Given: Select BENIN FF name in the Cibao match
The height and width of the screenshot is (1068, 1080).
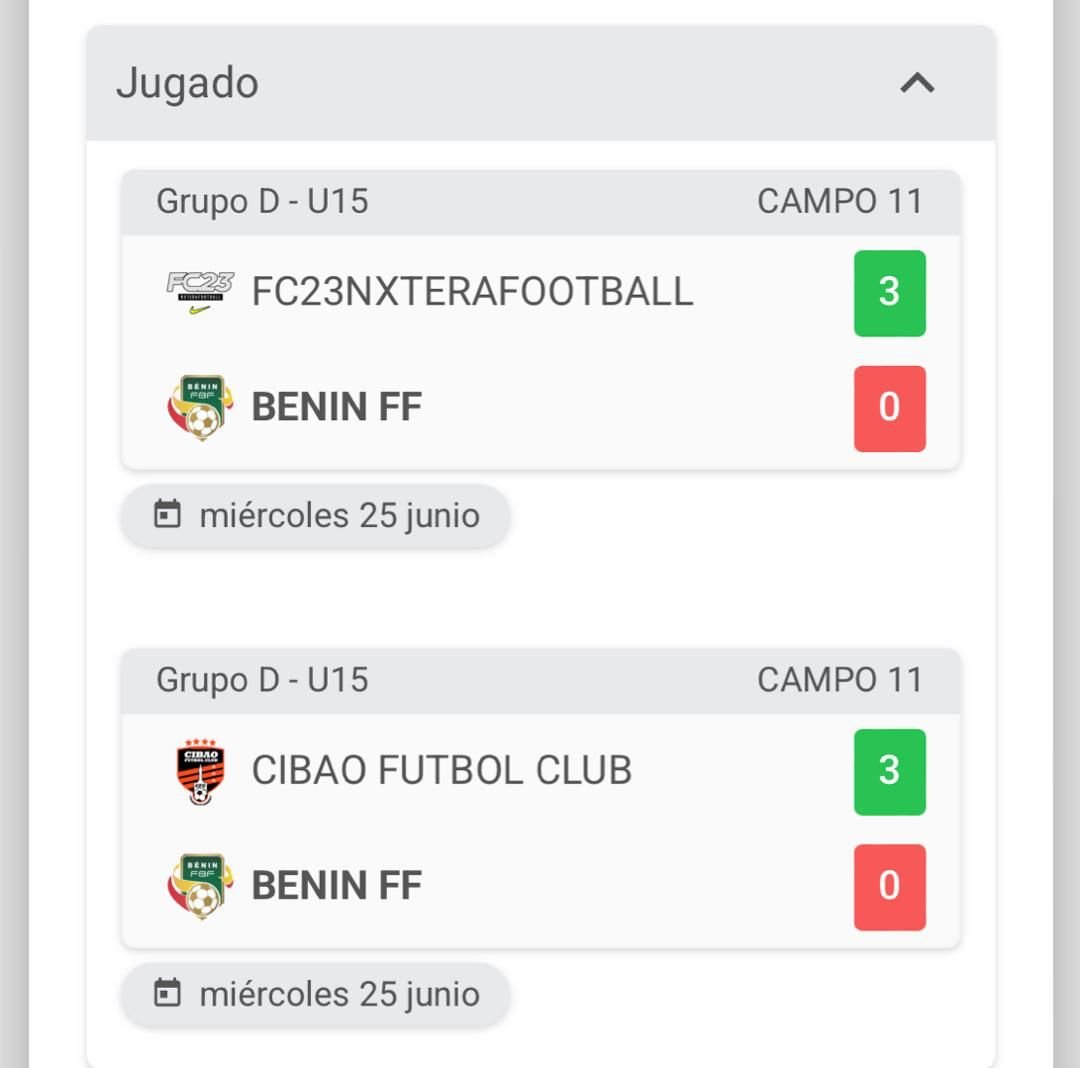Looking at the screenshot, I should 336,886.
